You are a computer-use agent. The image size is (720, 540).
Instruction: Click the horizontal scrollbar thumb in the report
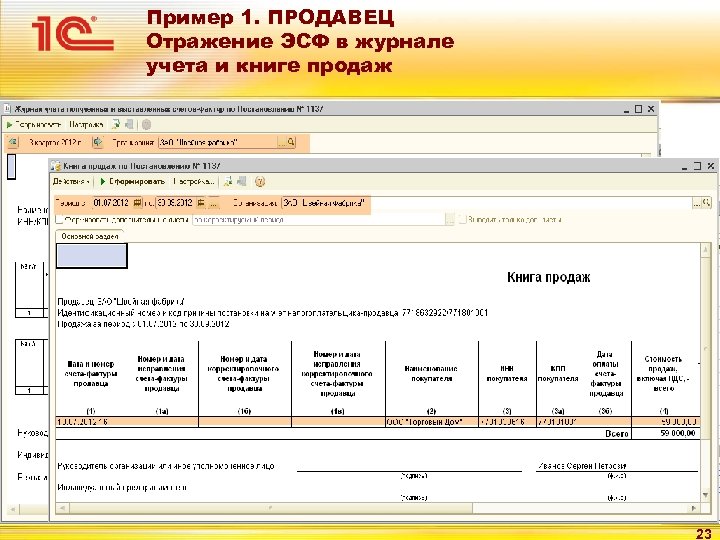coord(270,508)
